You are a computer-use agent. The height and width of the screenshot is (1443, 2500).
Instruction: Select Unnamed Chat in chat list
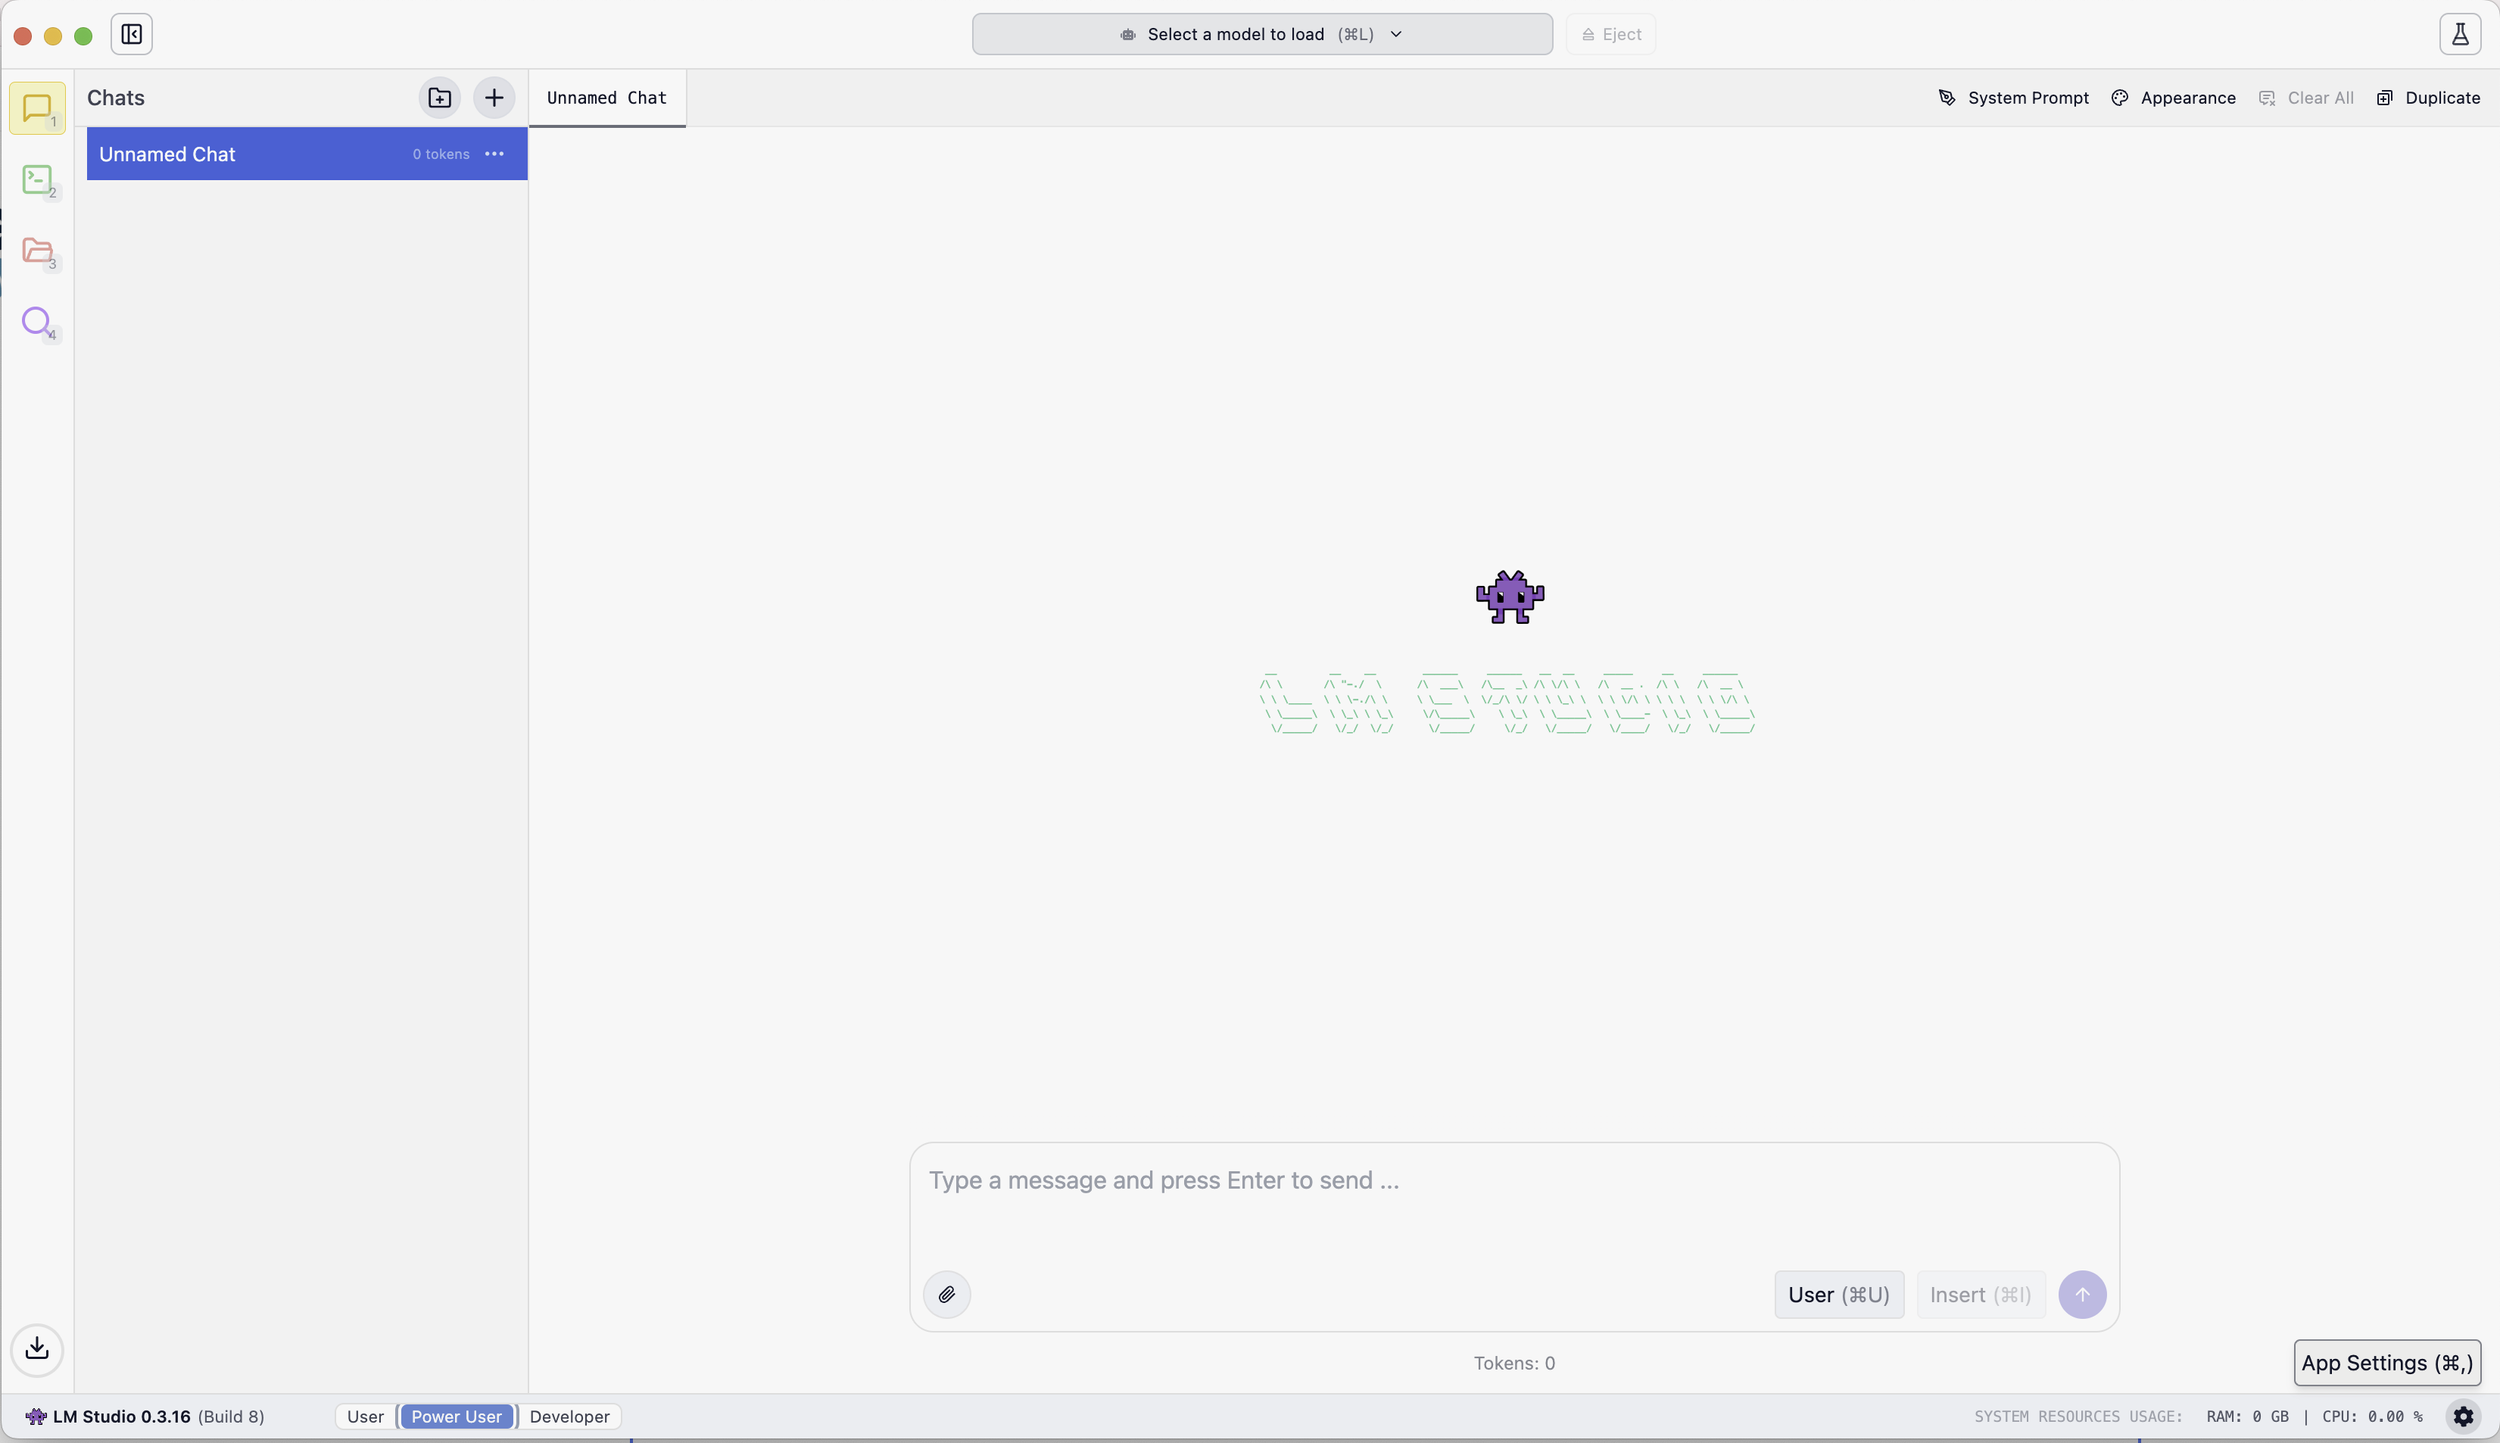(x=307, y=154)
